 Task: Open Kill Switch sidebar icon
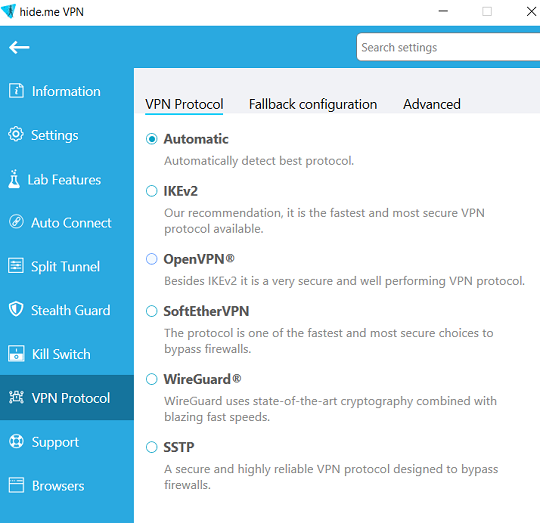[16, 354]
